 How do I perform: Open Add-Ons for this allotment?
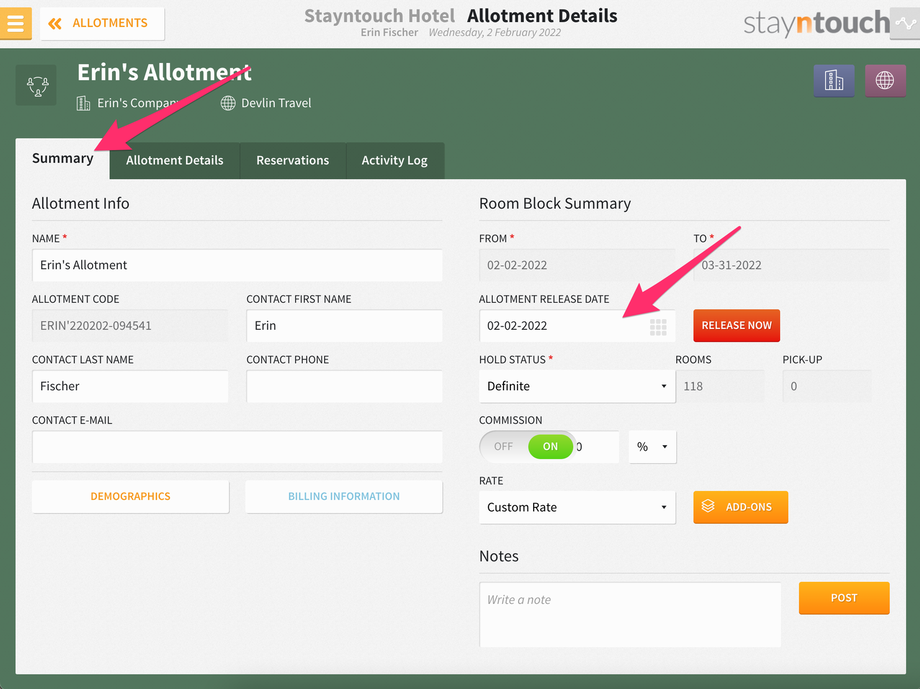click(740, 507)
